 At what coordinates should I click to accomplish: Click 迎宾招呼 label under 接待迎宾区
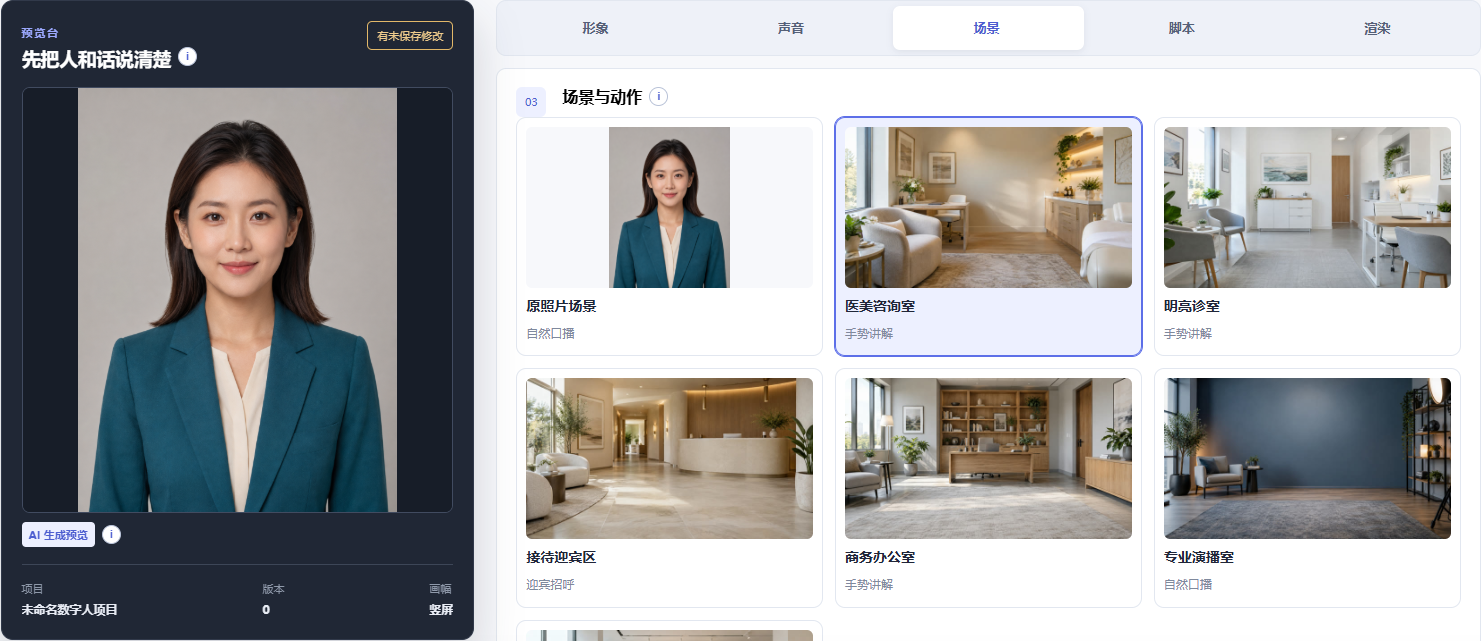550,584
